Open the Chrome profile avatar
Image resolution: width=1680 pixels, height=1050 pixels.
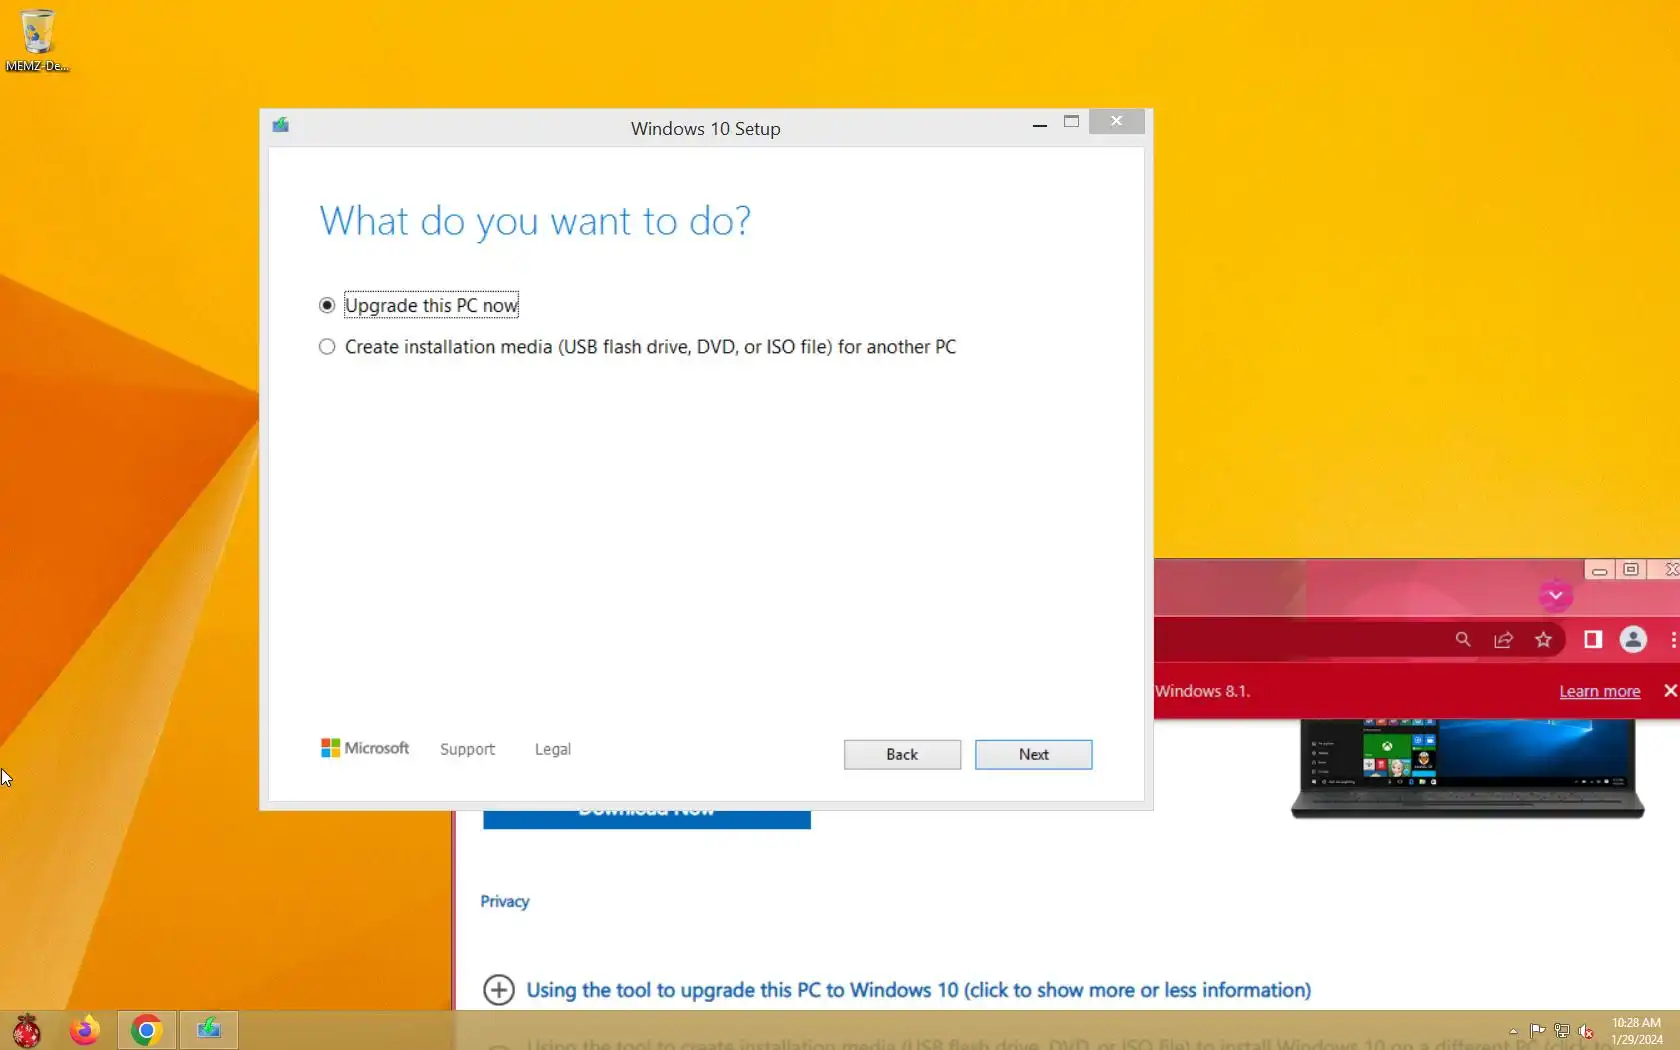[1633, 639]
